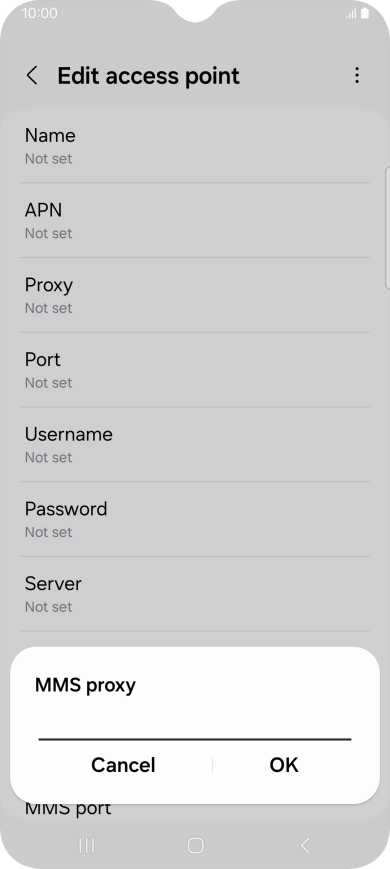The height and width of the screenshot is (869, 390).
Task: Cancel the MMS proxy dialog
Action: 123,765
